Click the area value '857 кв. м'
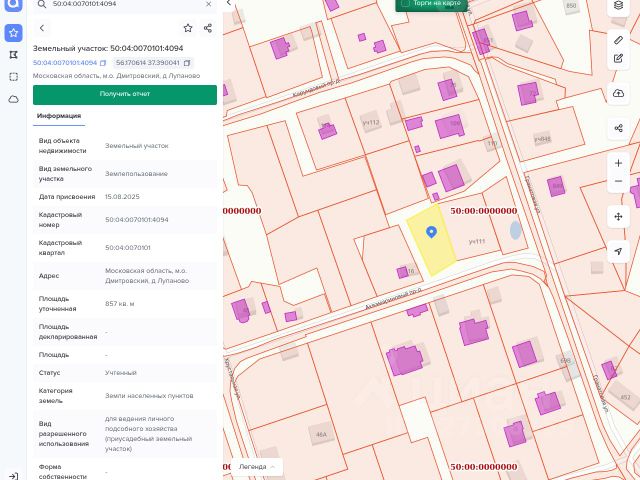Screen dimensions: 640x480 pyautogui.click(x=120, y=304)
